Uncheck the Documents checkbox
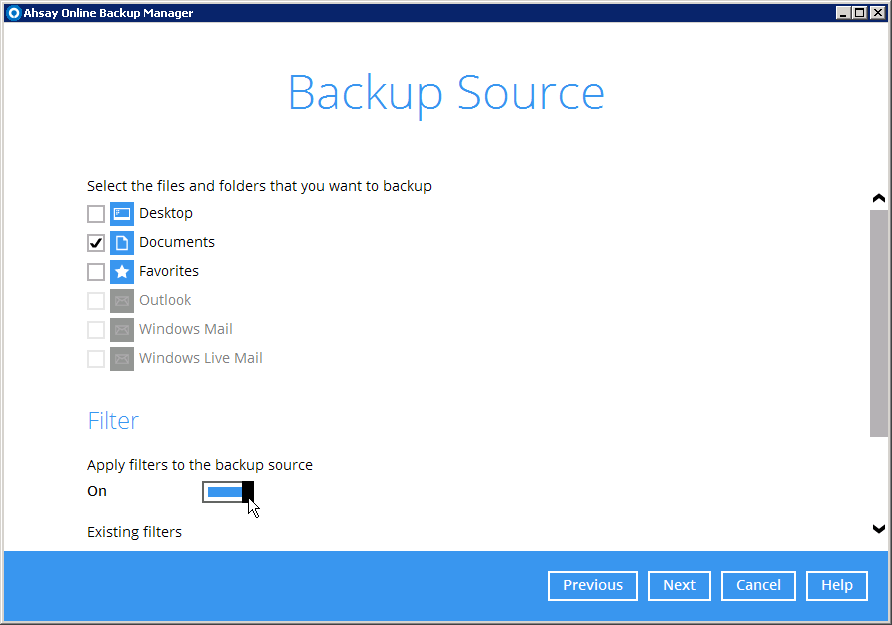The height and width of the screenshot is (625, 892). coord(96,243)
